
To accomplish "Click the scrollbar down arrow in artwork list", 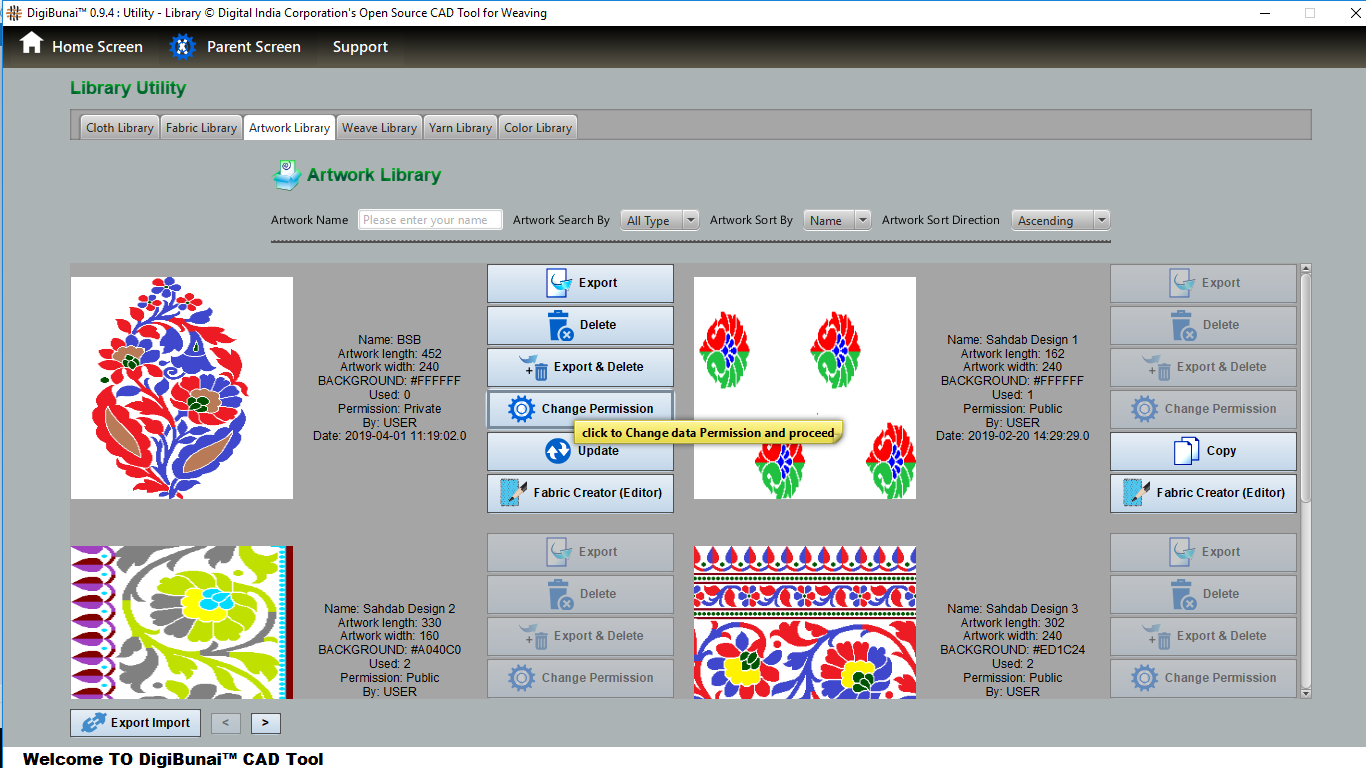I will coord(1305,692).
